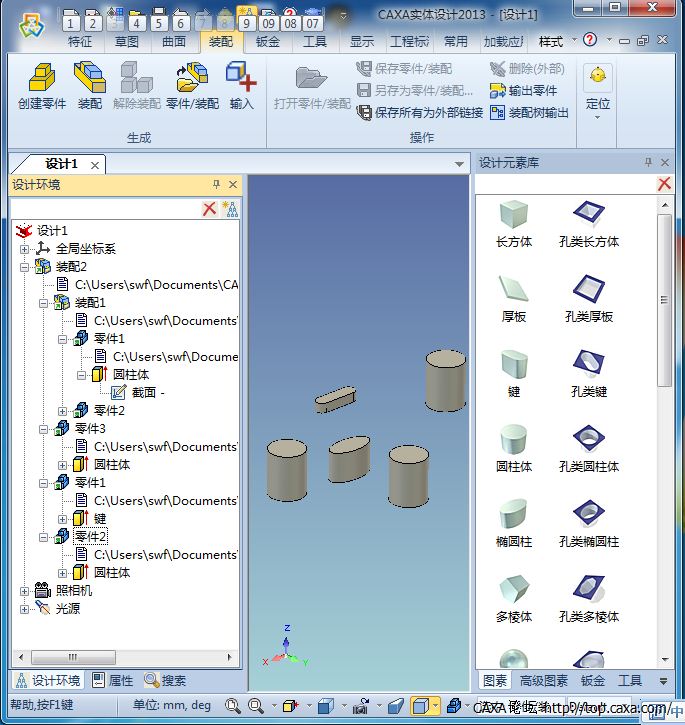The image size is (685, 725).
Task: Expand the 键 feature node
Action: [x=62, y=519]
